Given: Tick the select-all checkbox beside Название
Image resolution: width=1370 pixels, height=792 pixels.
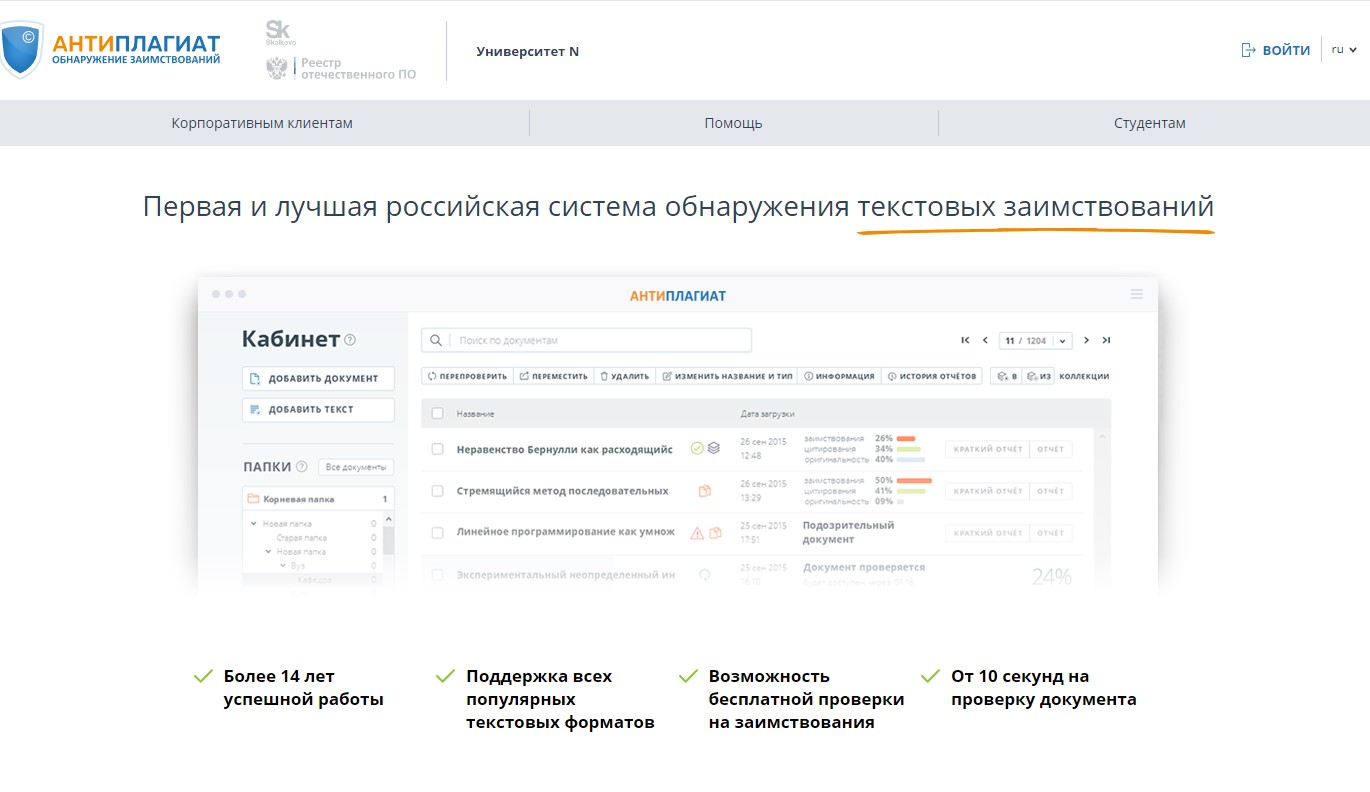Looking at the screenshot, I should click(x=437, y=413).
